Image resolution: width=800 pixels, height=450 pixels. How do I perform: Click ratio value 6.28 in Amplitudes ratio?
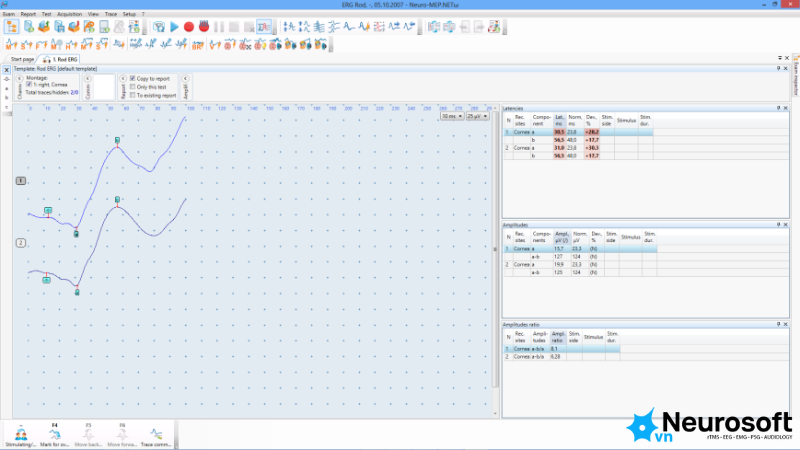coord(556,357)
